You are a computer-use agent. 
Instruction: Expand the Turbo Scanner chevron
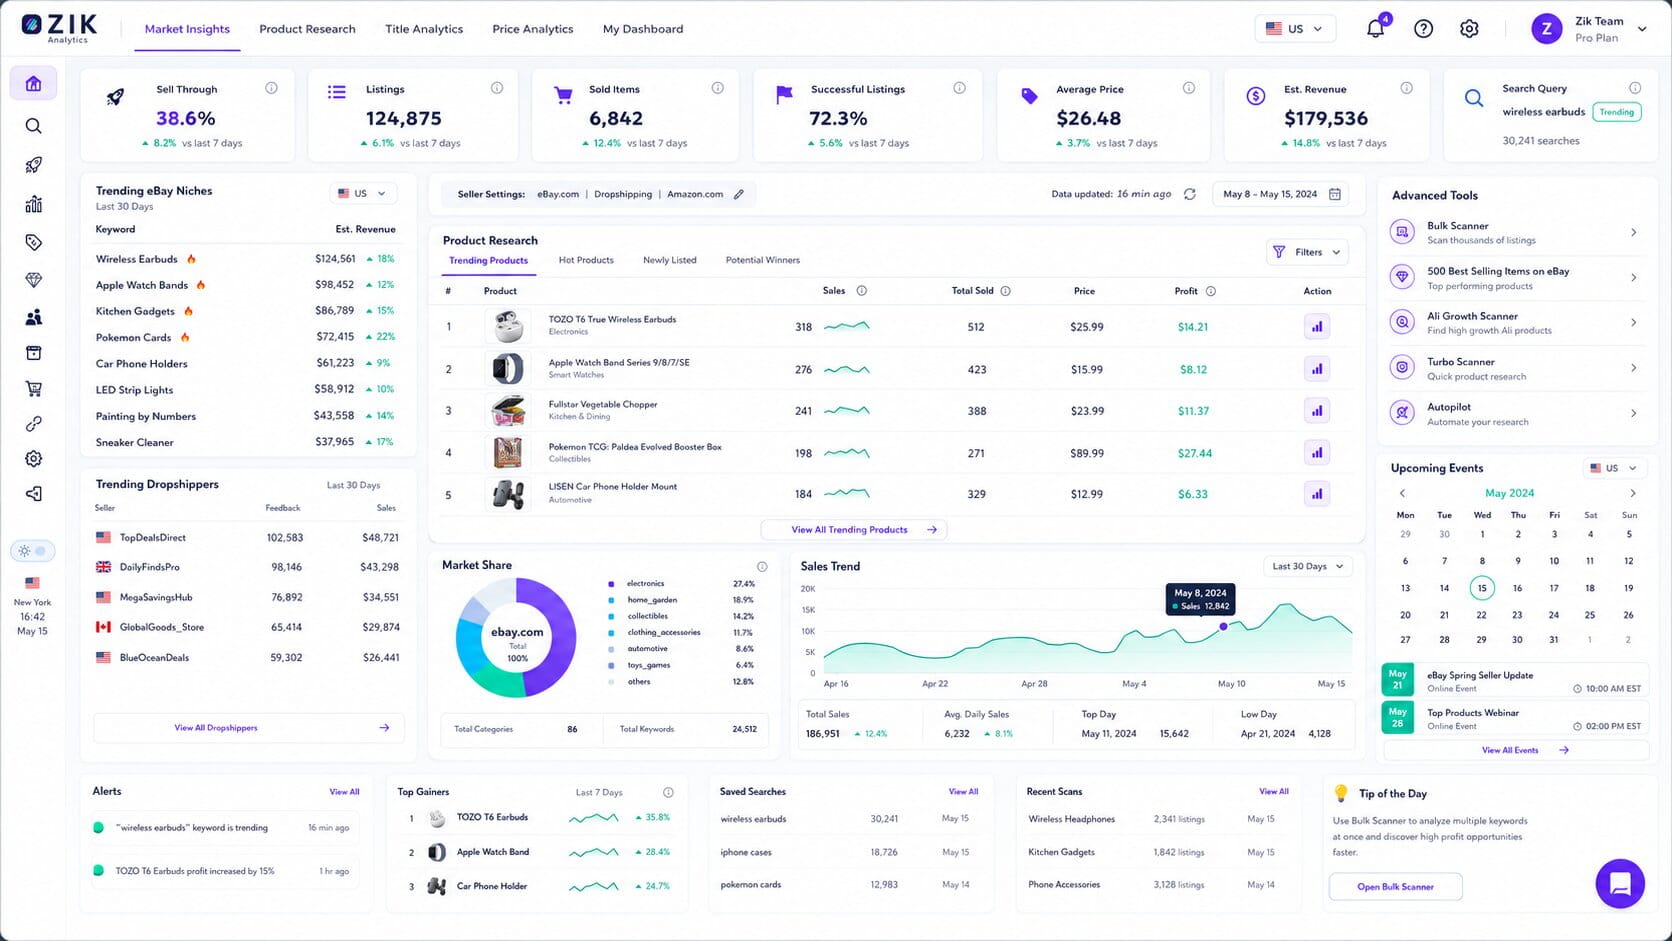click(x=1634, y=368)
